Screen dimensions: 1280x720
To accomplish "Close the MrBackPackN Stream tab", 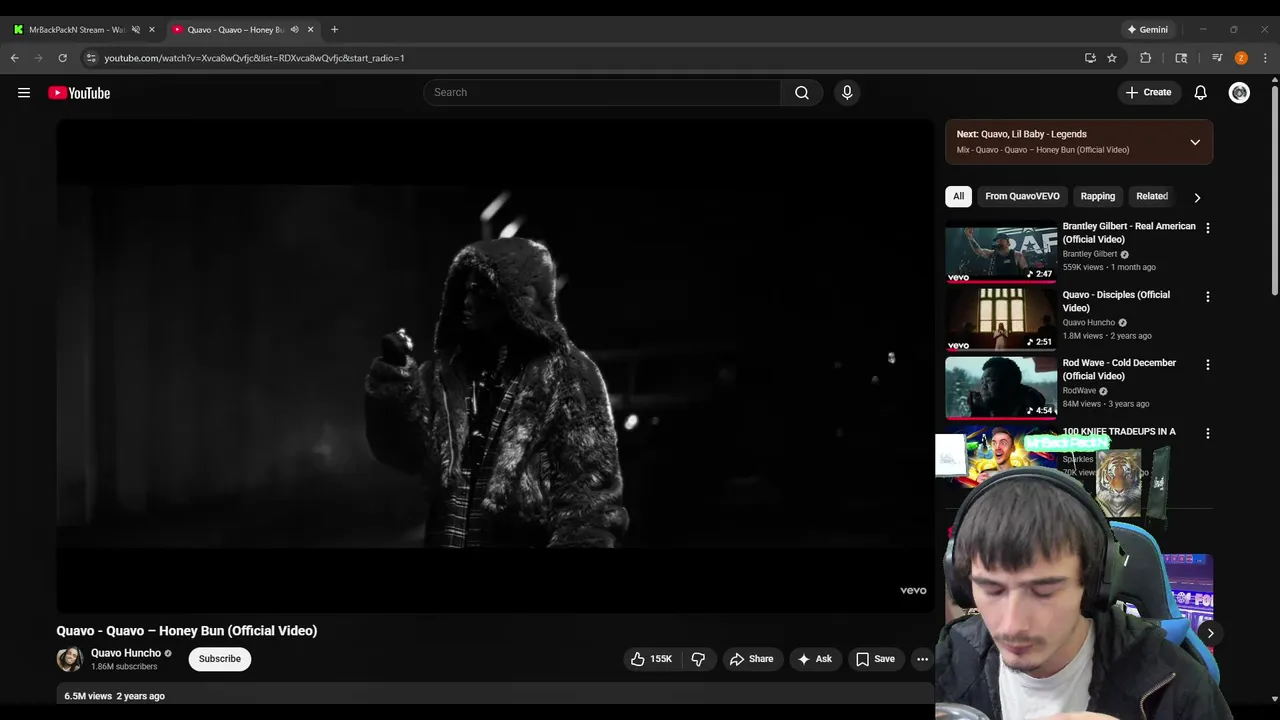I will pos(152,29).
